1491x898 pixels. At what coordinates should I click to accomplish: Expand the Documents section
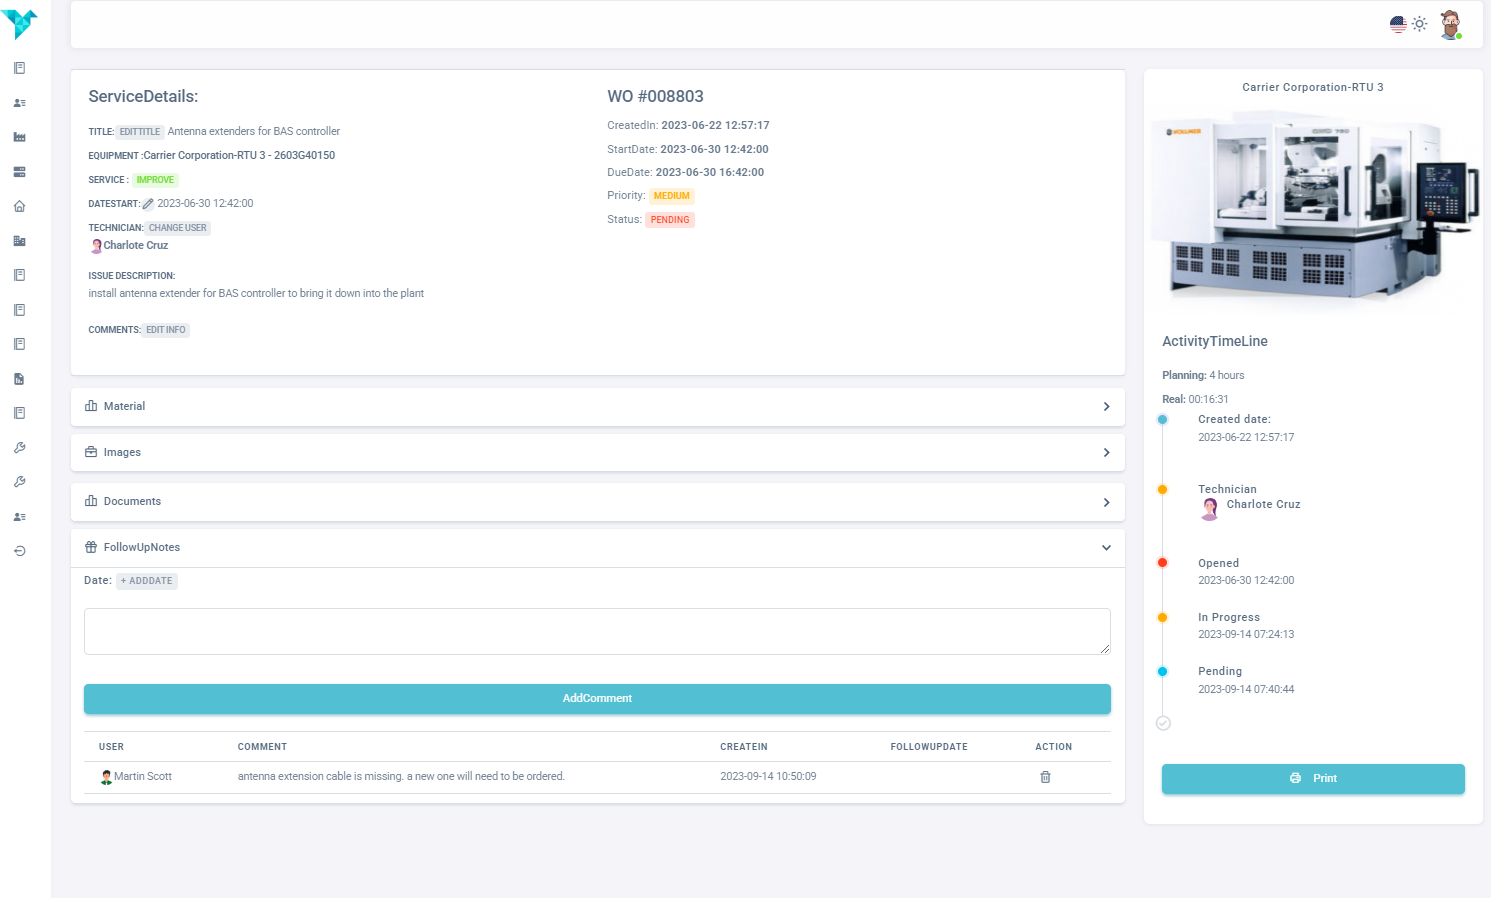tap(597, 502)
